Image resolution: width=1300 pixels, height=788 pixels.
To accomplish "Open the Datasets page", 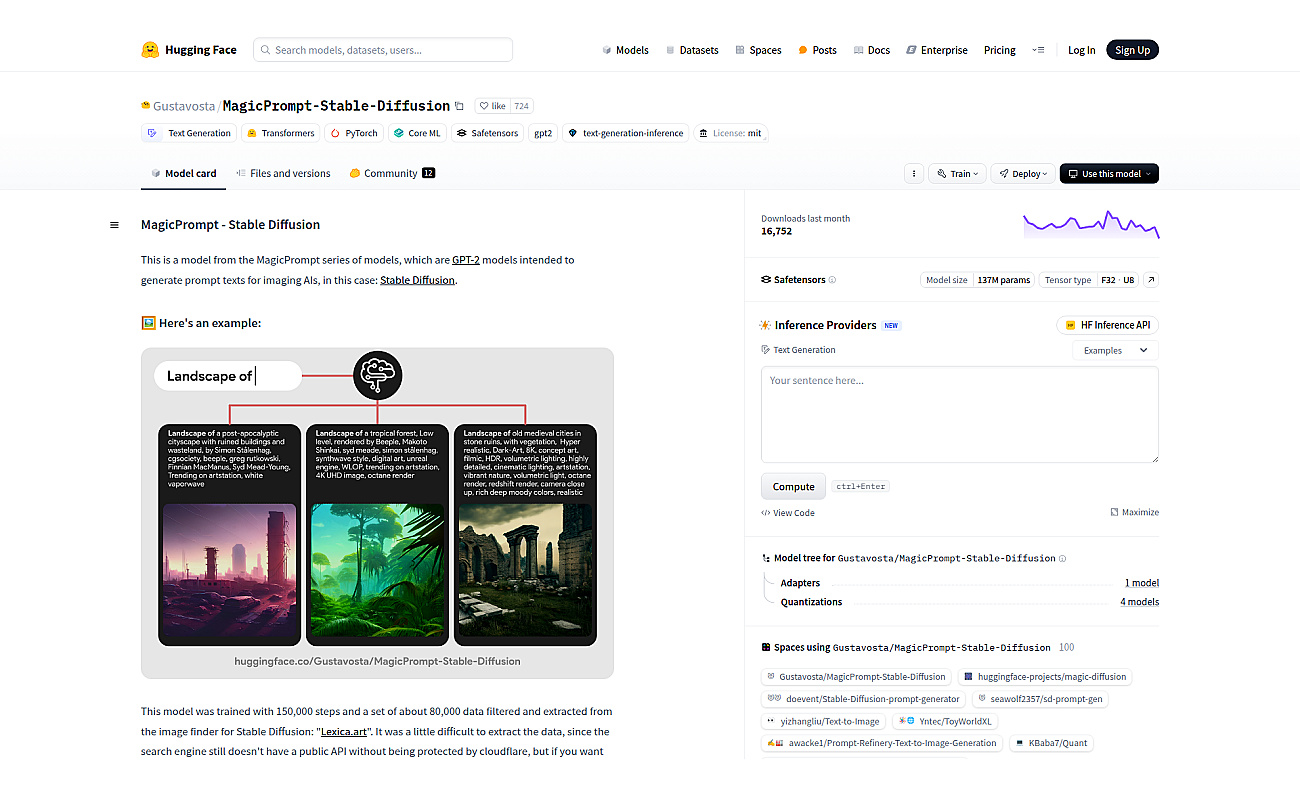I will pyautogui.click(x=691, y=50).
